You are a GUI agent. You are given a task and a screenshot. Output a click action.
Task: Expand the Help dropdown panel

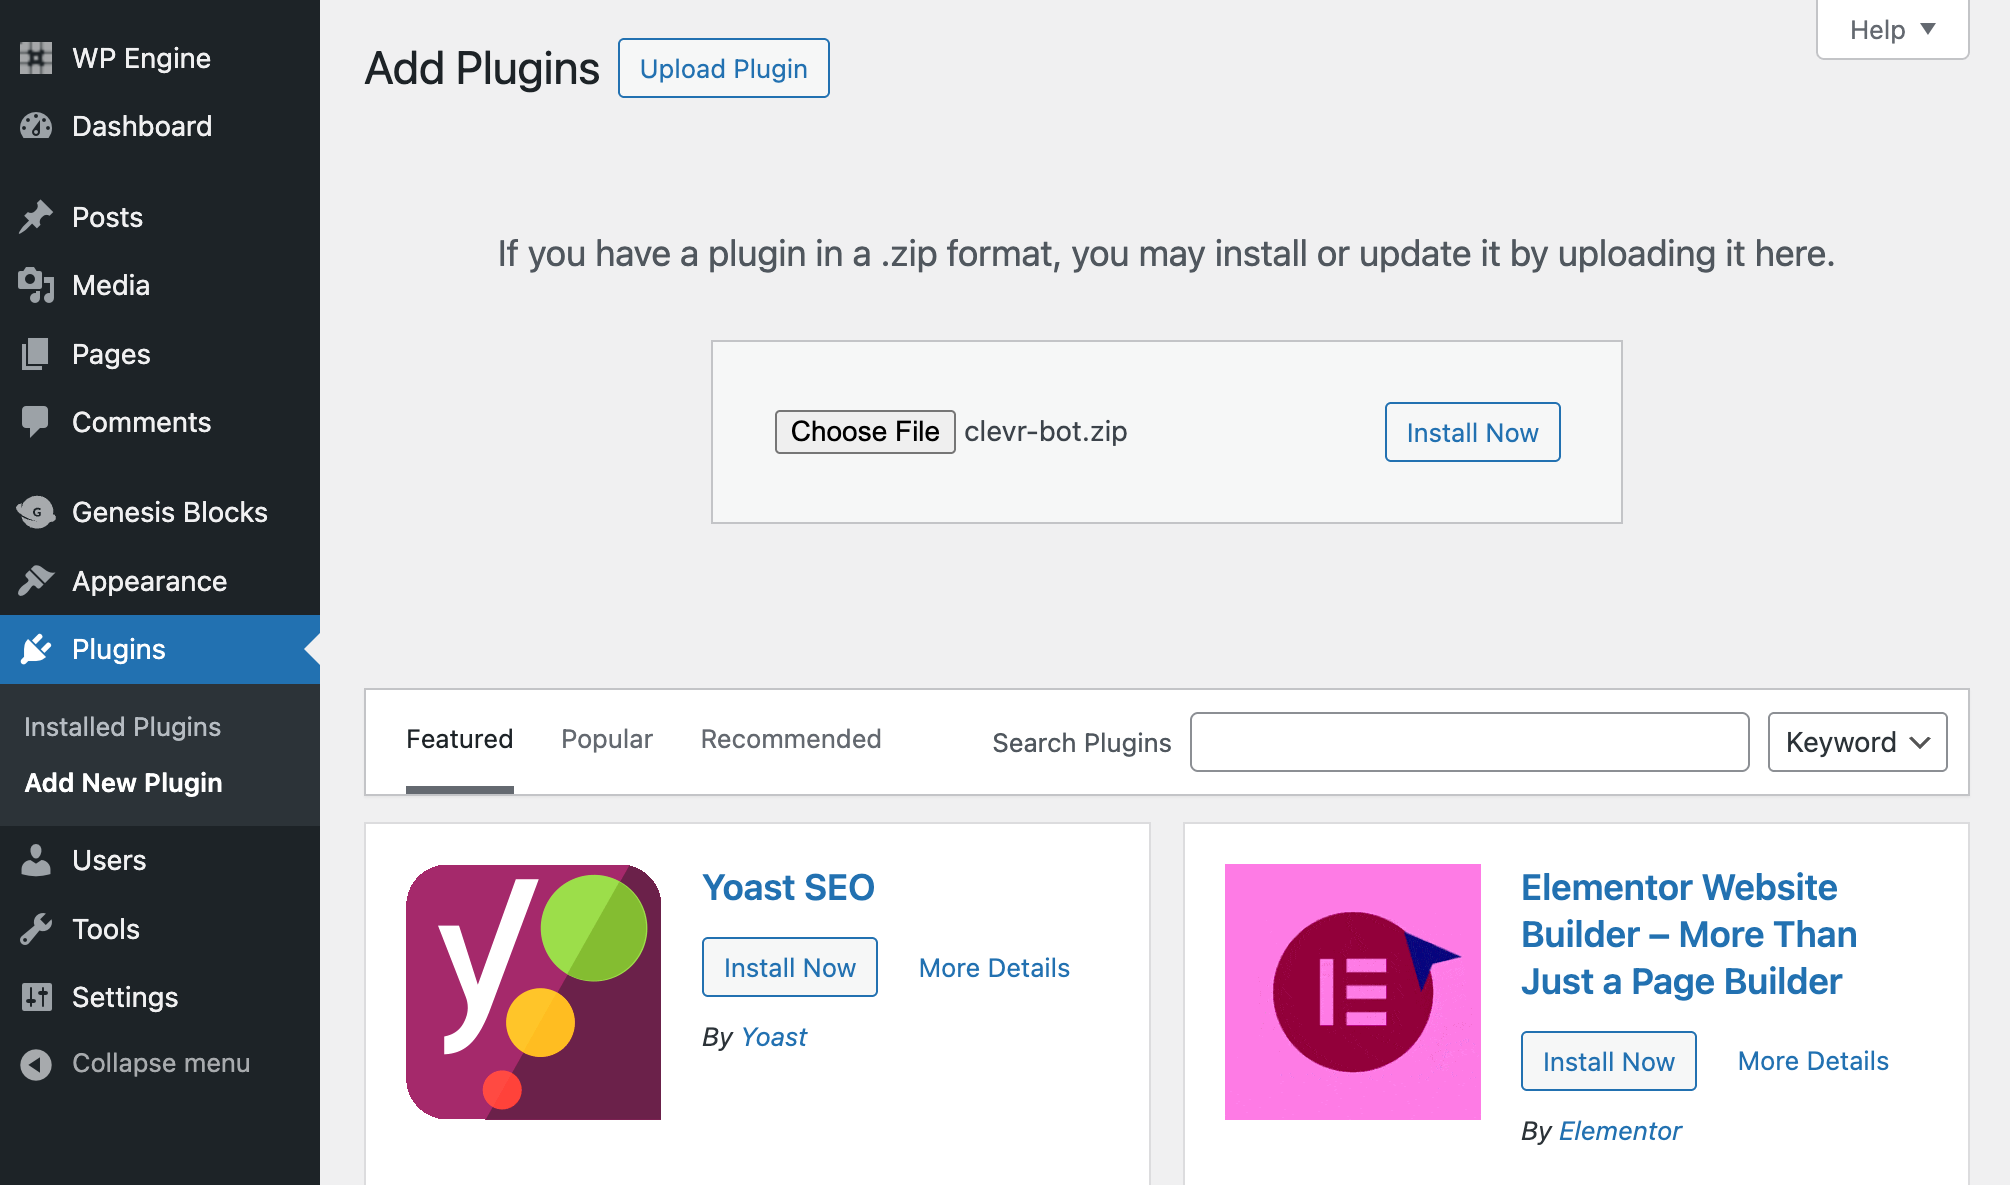point(1892,30)
